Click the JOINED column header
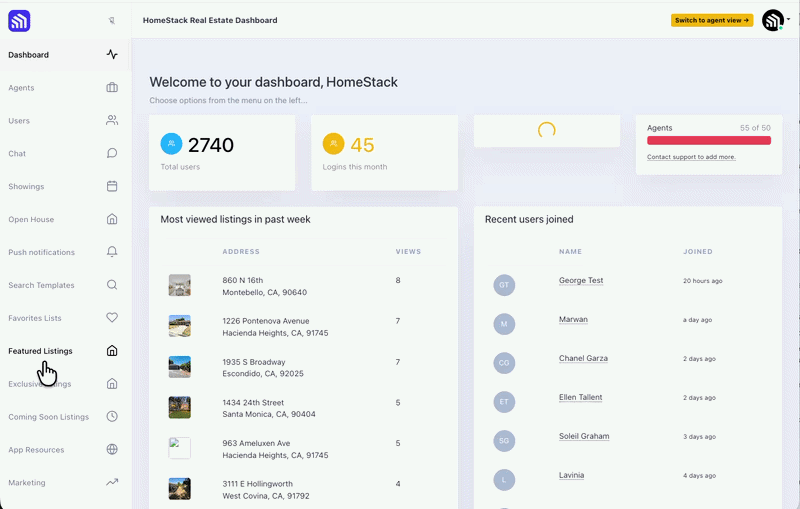Viewport: 800px width, 509px height. tap(697, 251)
